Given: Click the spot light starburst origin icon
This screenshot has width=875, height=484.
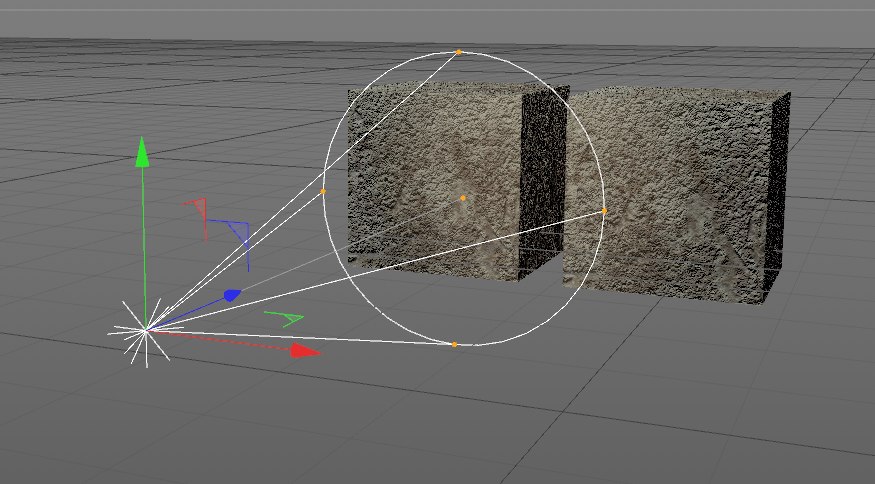Looking at the screenshot, I should [145, 331].
